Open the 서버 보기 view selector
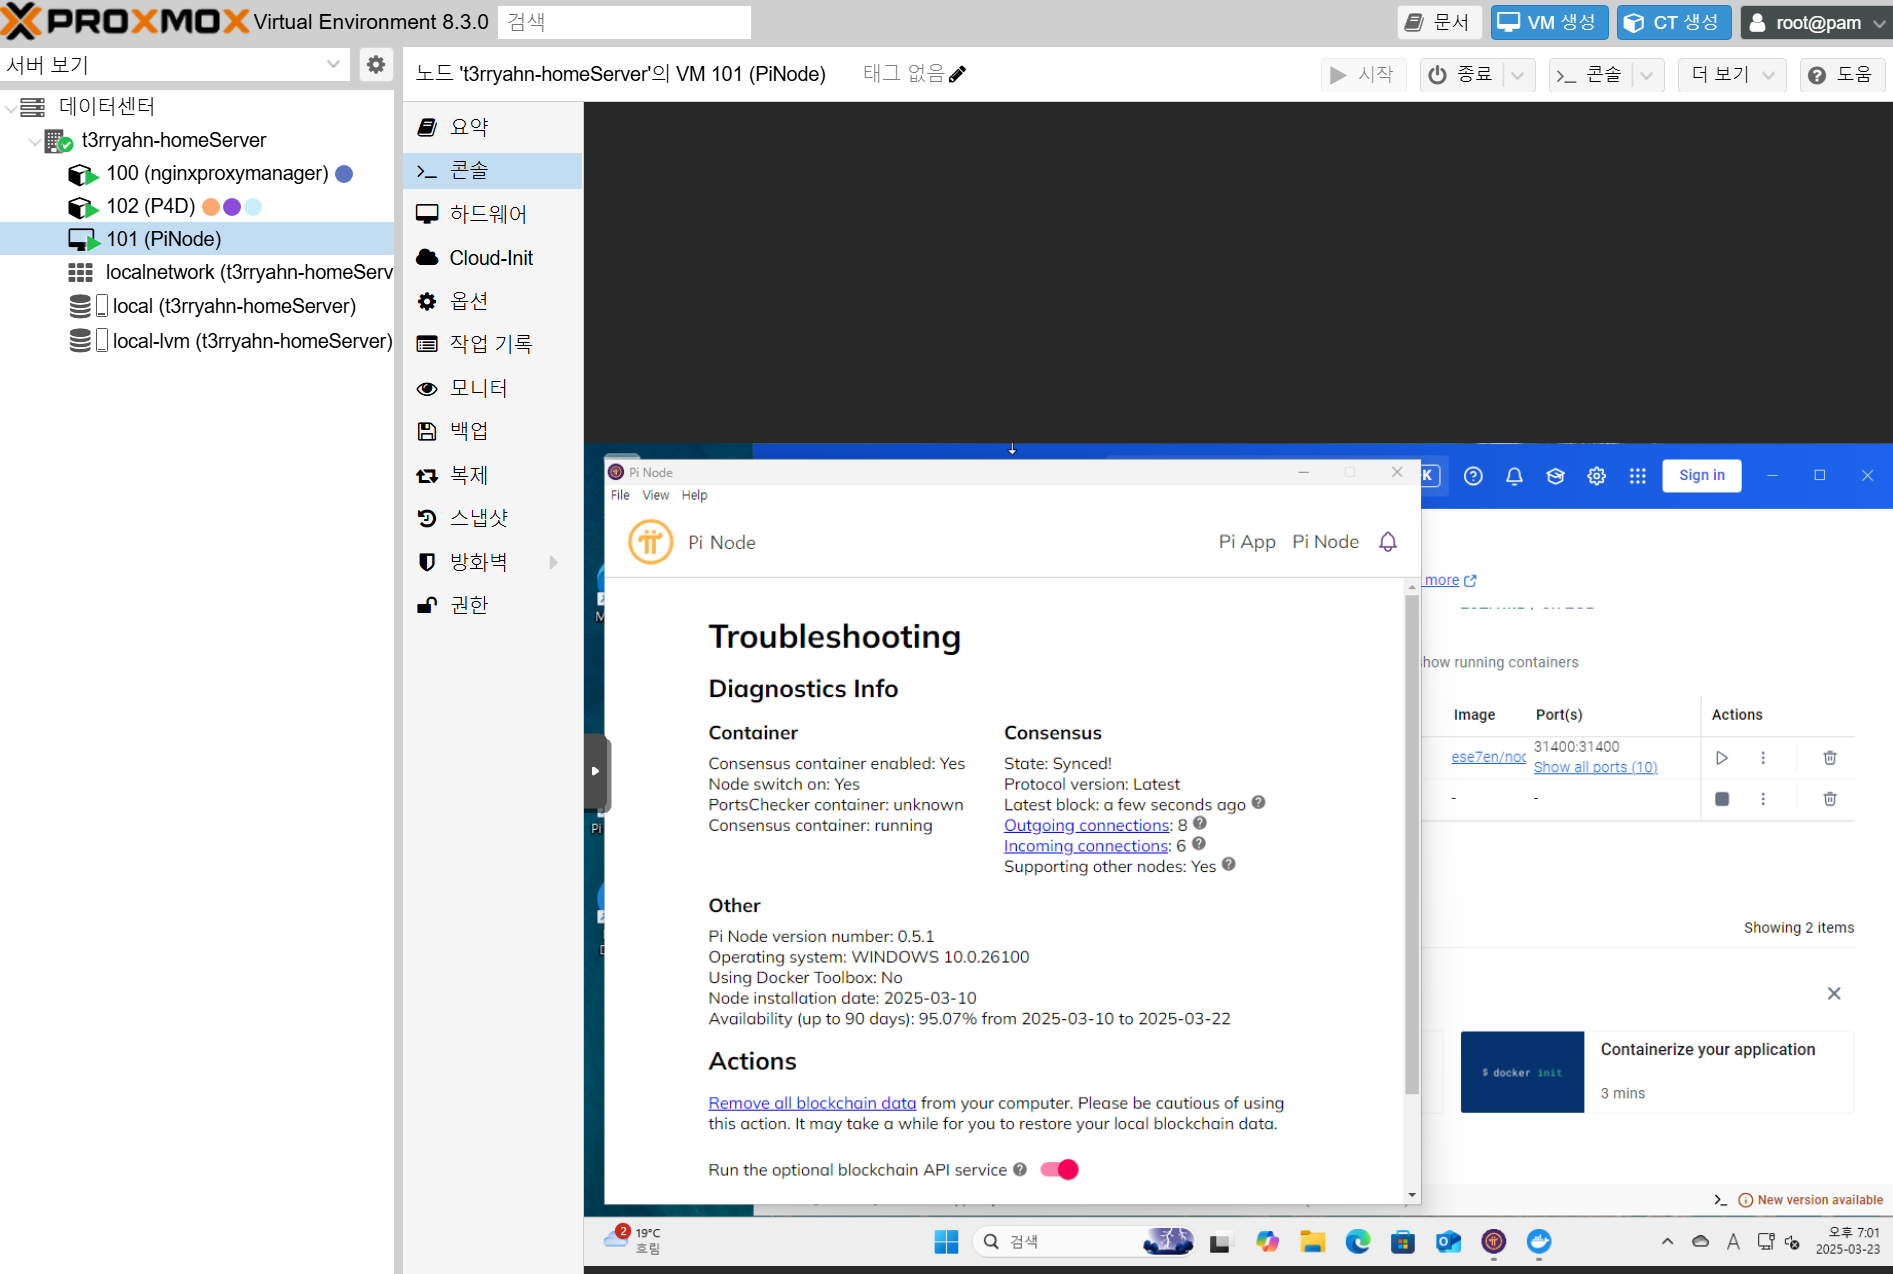1893x1274 pixels. [175, 65]
